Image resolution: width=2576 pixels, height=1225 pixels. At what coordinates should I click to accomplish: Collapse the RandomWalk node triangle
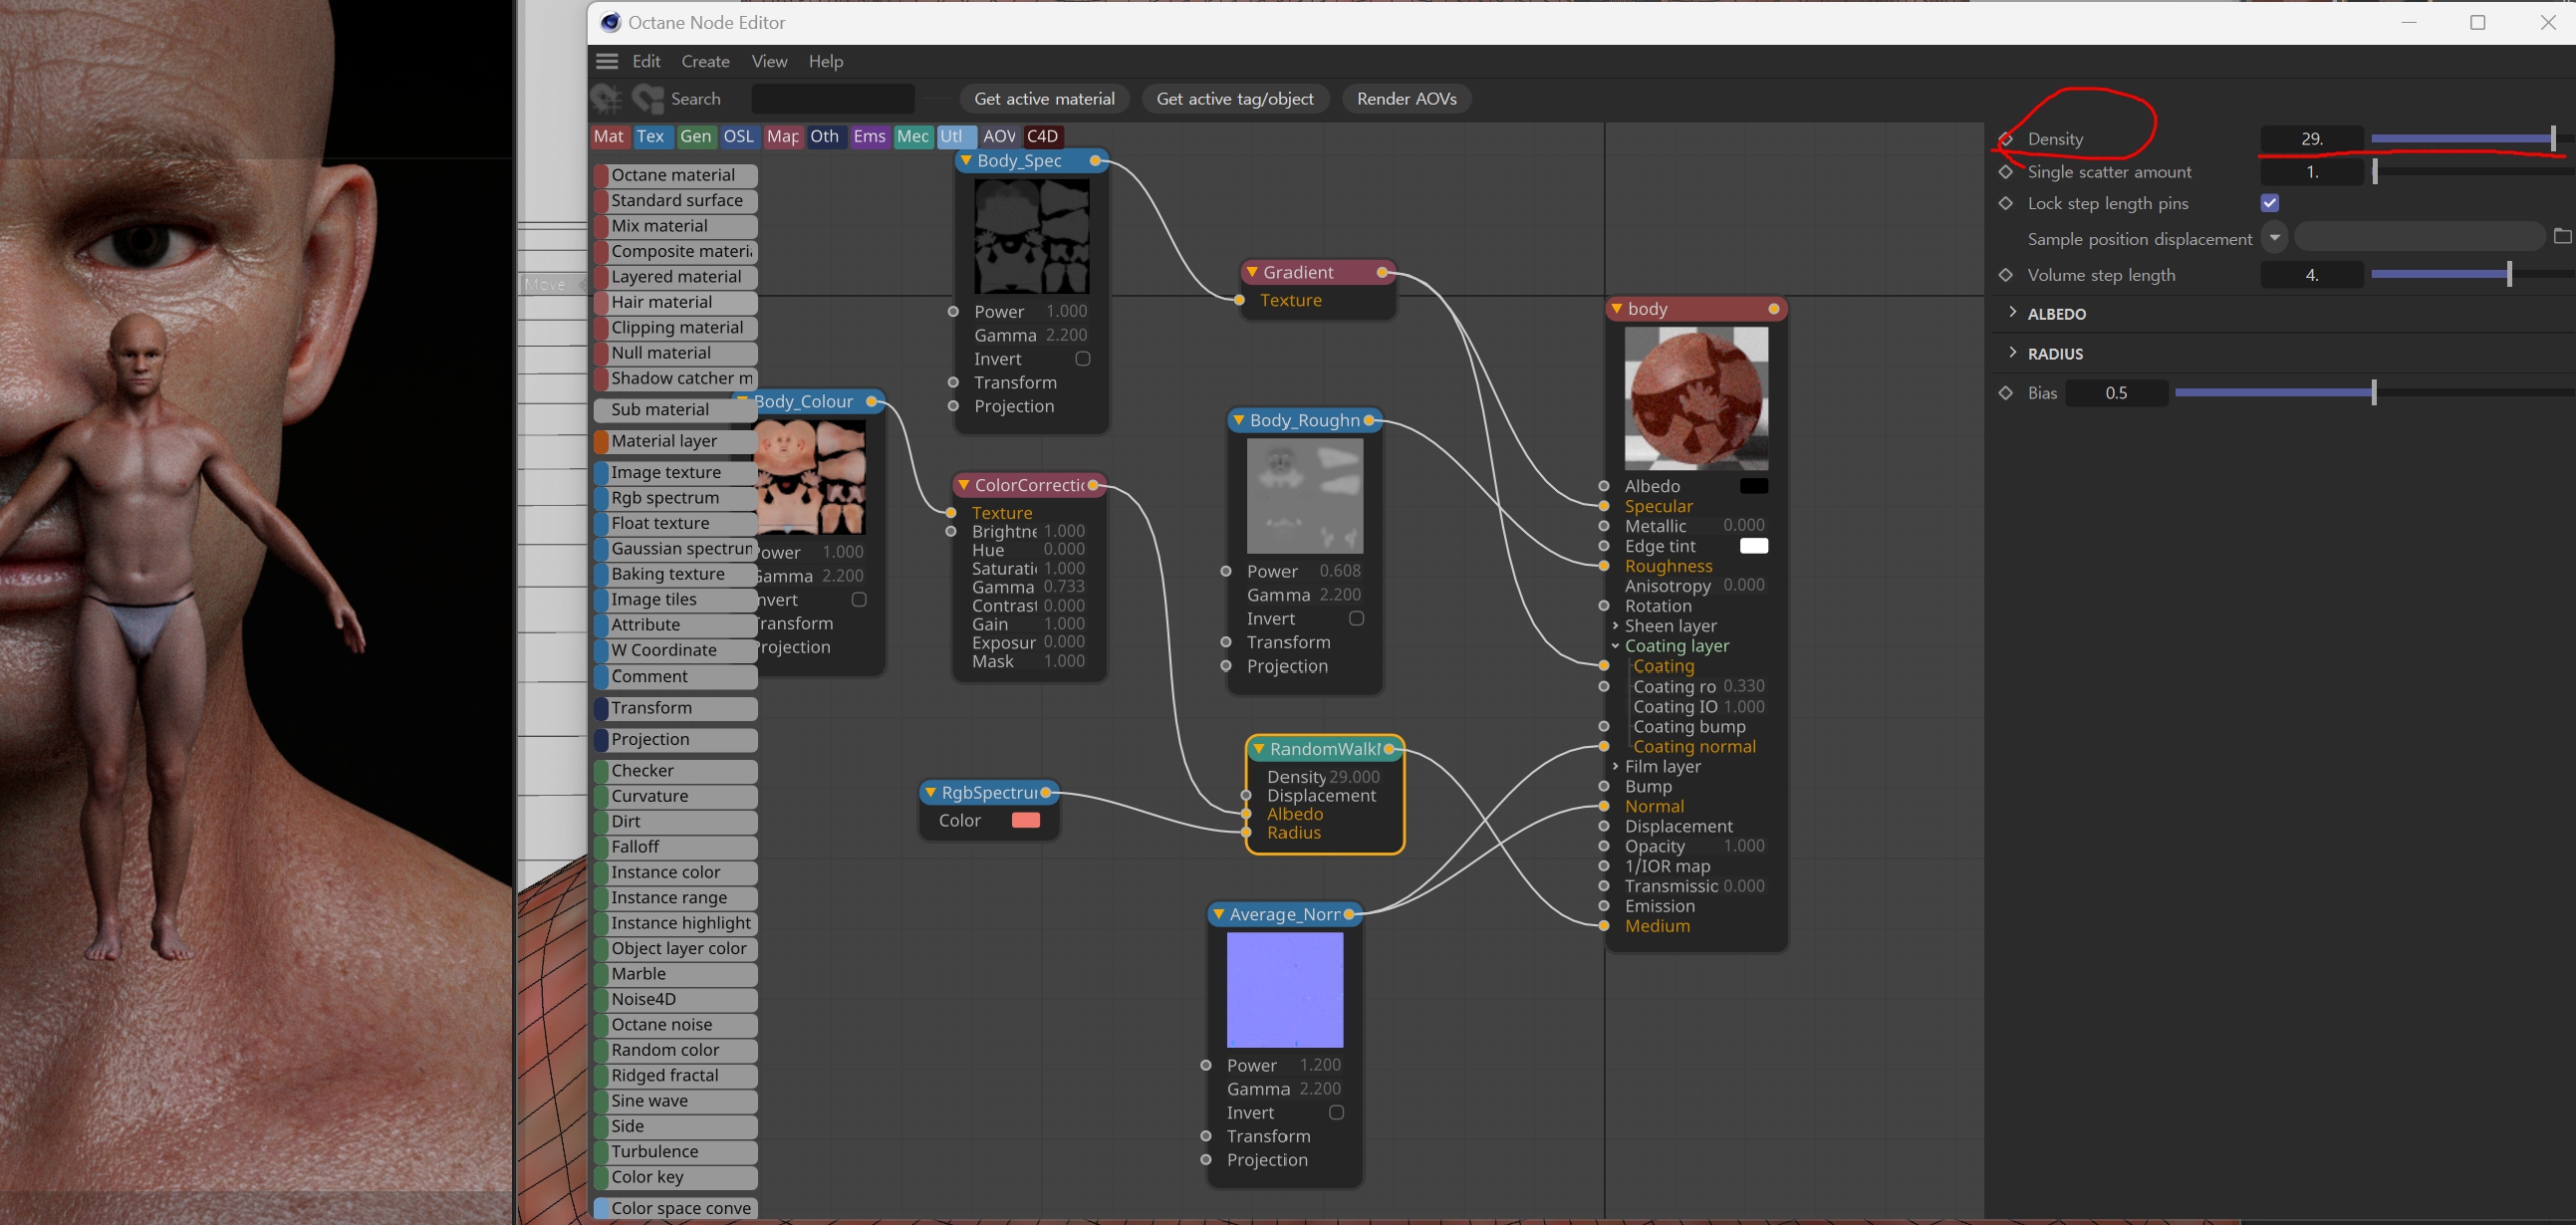1258,749
